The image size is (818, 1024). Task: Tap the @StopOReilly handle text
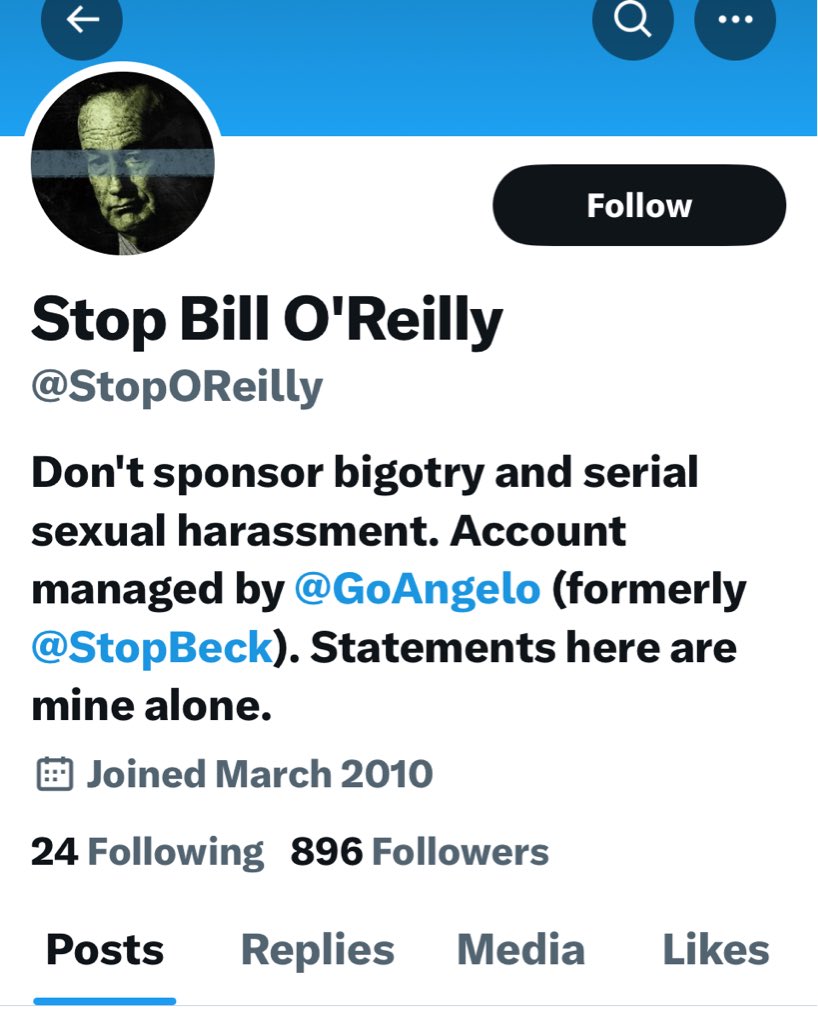coord(177,386)
